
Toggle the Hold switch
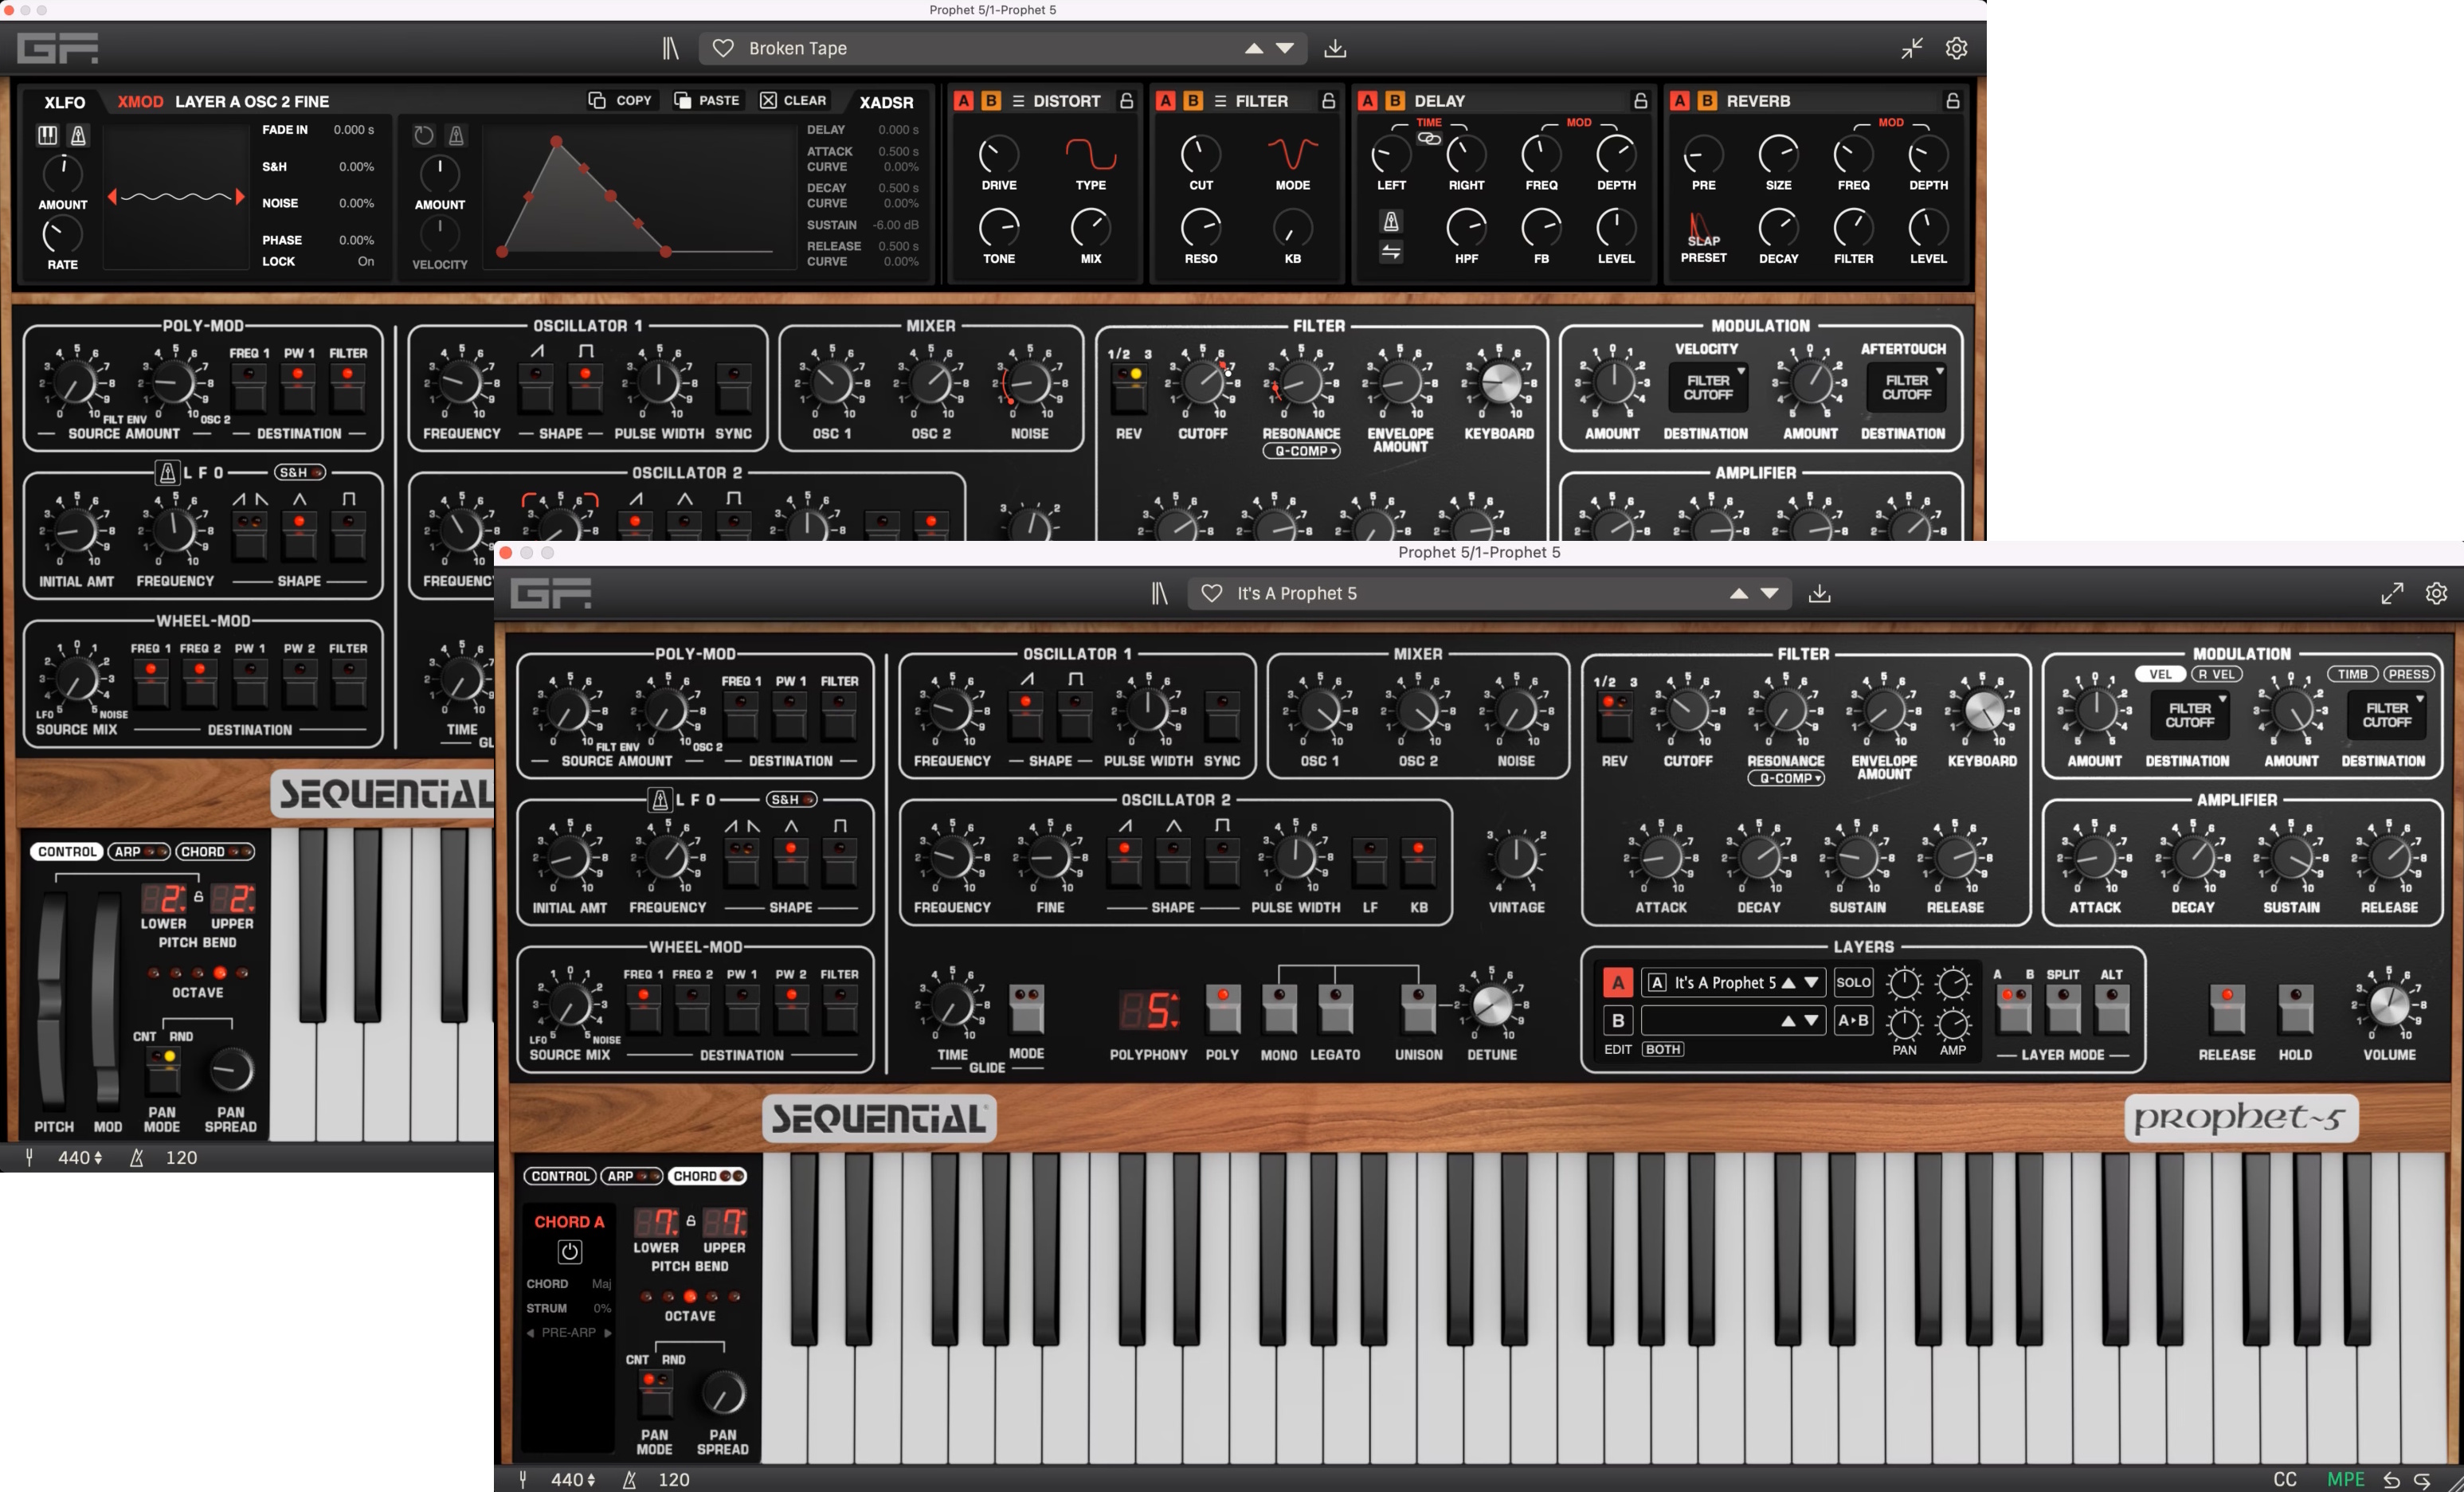coord(2295,1008)
